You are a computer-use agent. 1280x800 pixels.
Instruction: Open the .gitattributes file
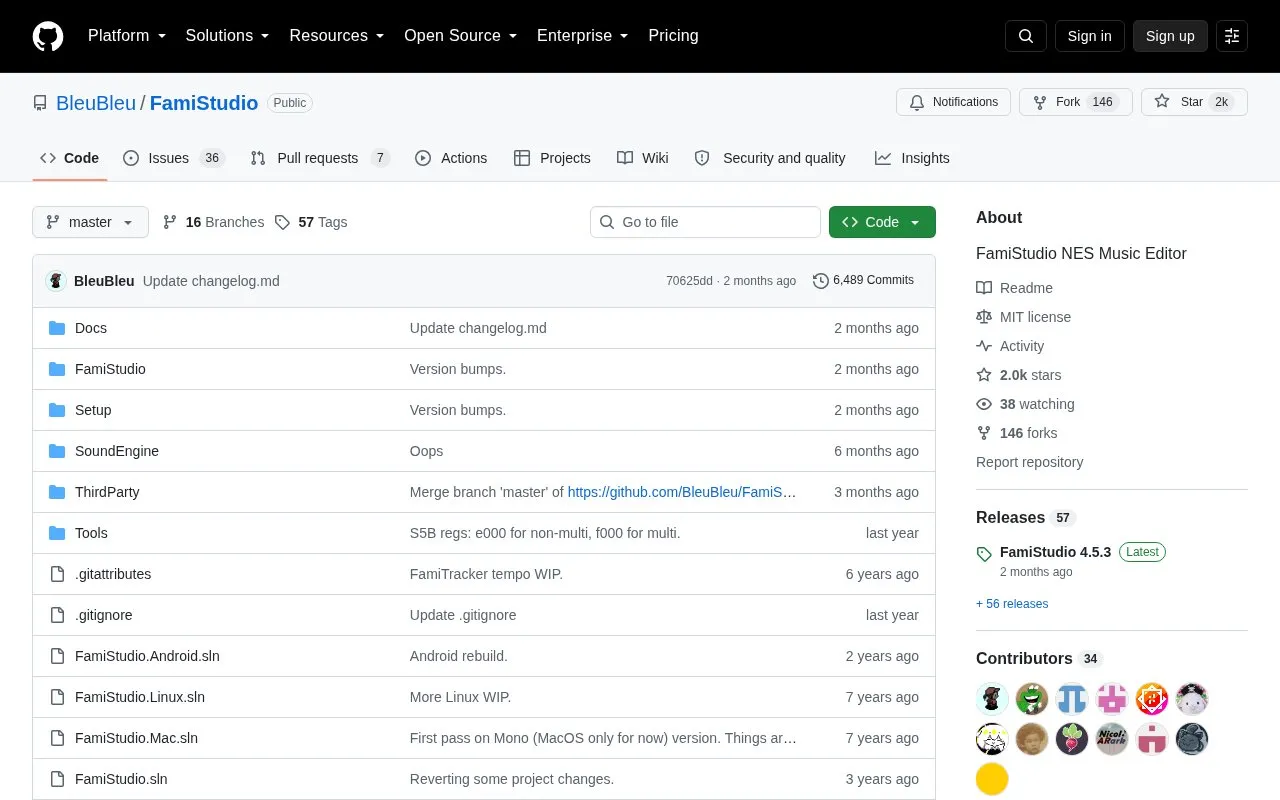pos(113,574)
